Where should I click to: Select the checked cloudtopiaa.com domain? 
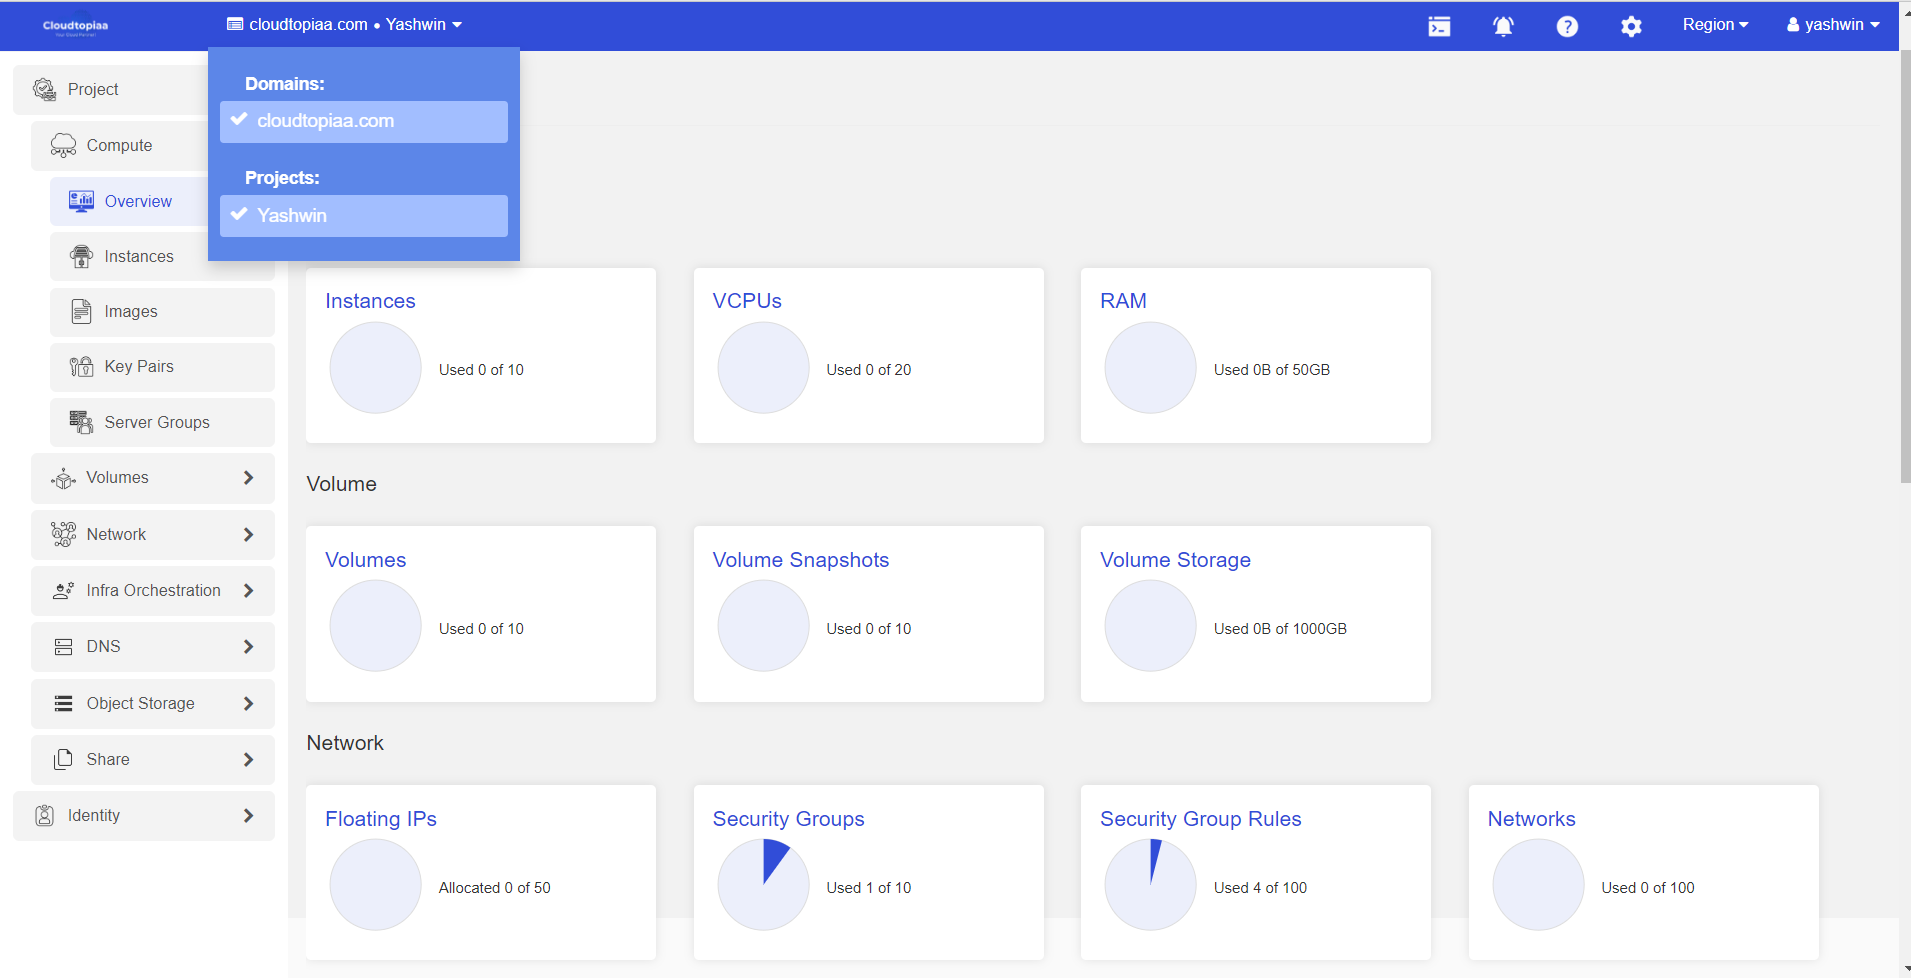pos(364,121)
